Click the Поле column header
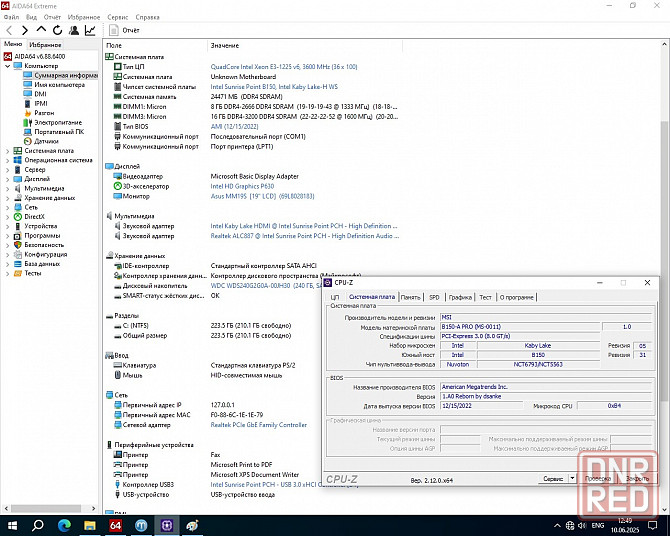The image size is (670, 536). click(114, 45)
